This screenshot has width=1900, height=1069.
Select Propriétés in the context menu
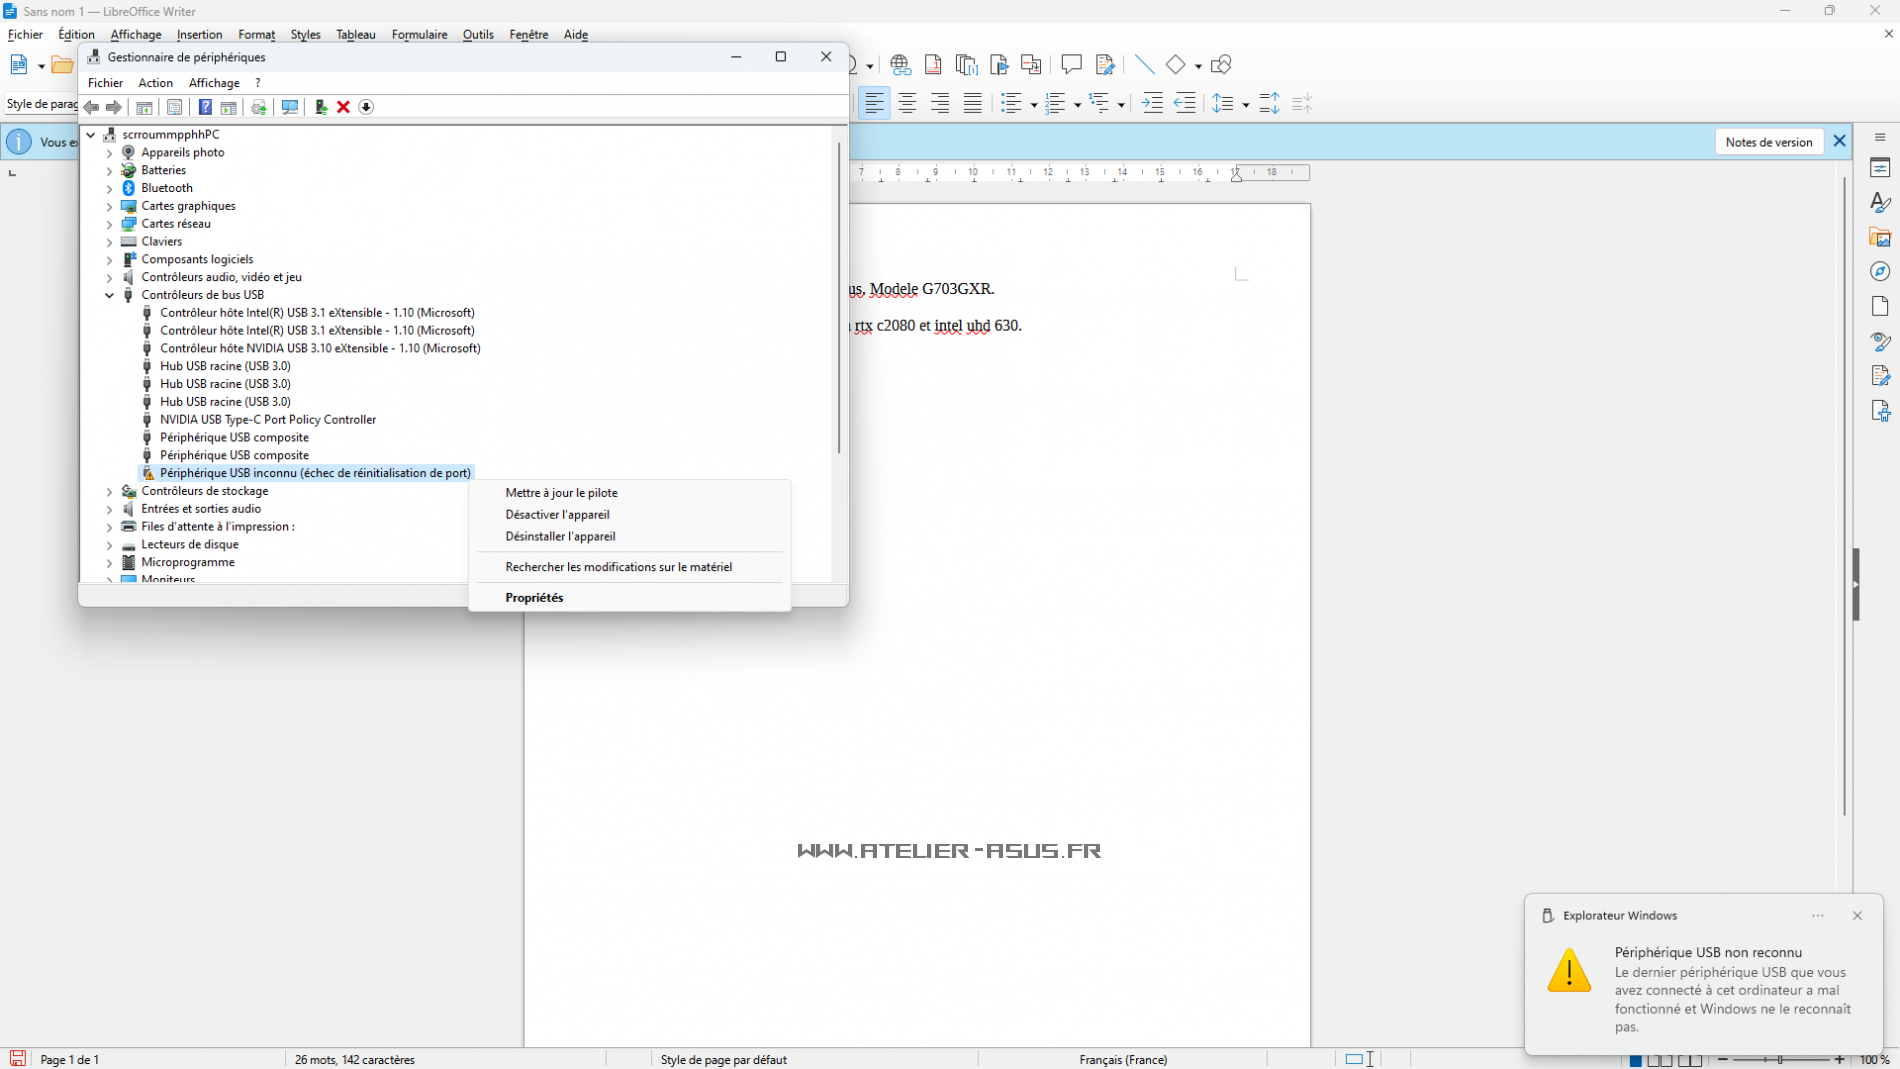[x=534, y=597]
